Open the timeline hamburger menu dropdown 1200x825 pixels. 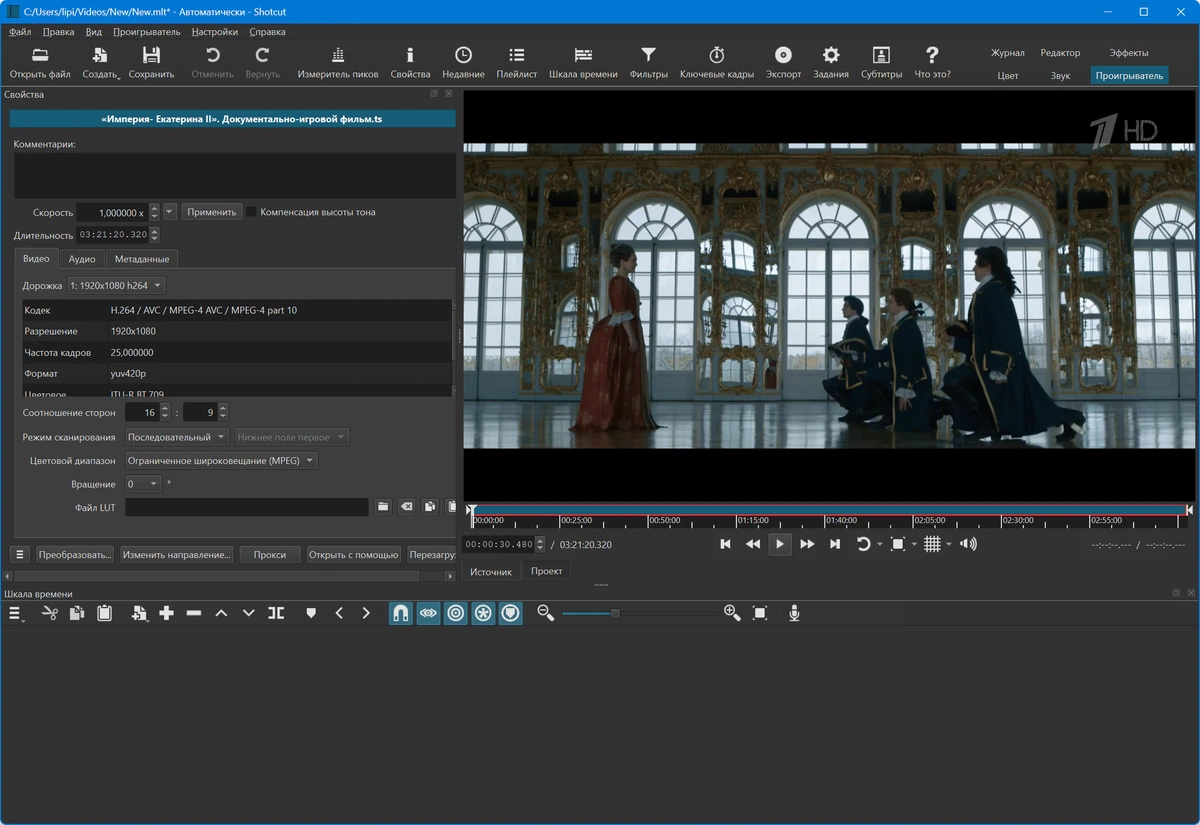18,613
